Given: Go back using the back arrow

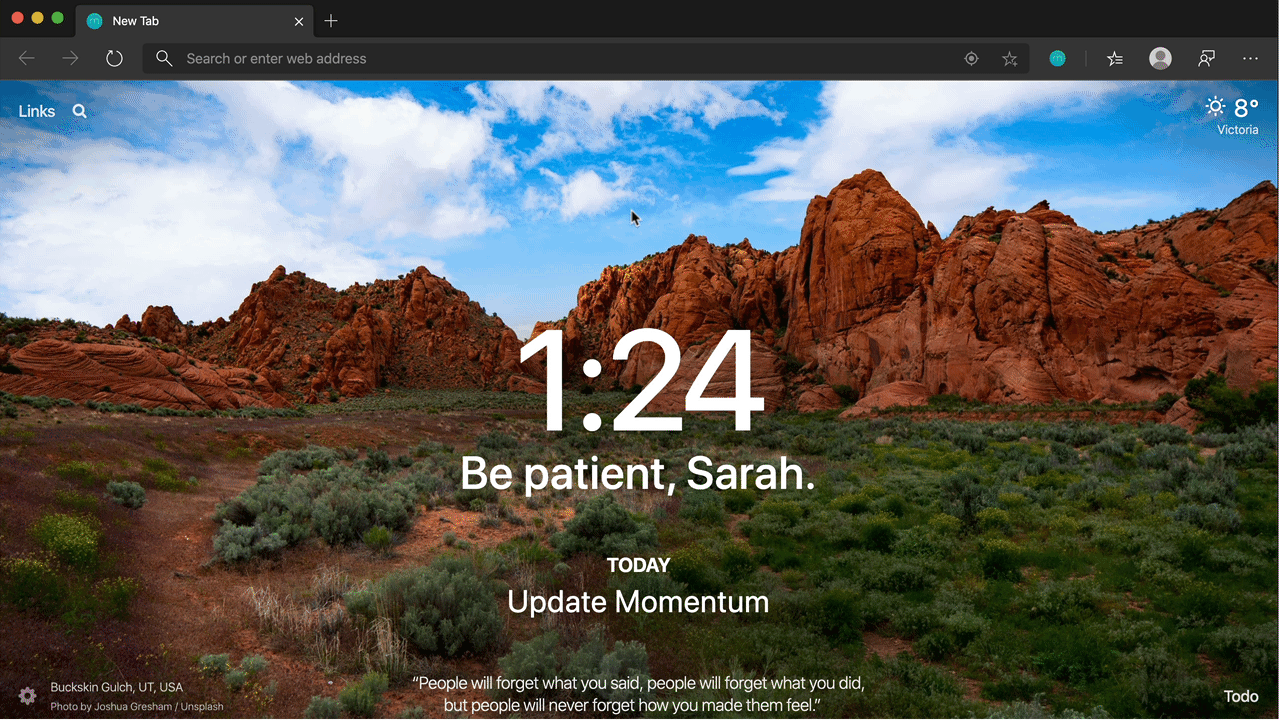Looking at the screenshot, I should [27, 59].
